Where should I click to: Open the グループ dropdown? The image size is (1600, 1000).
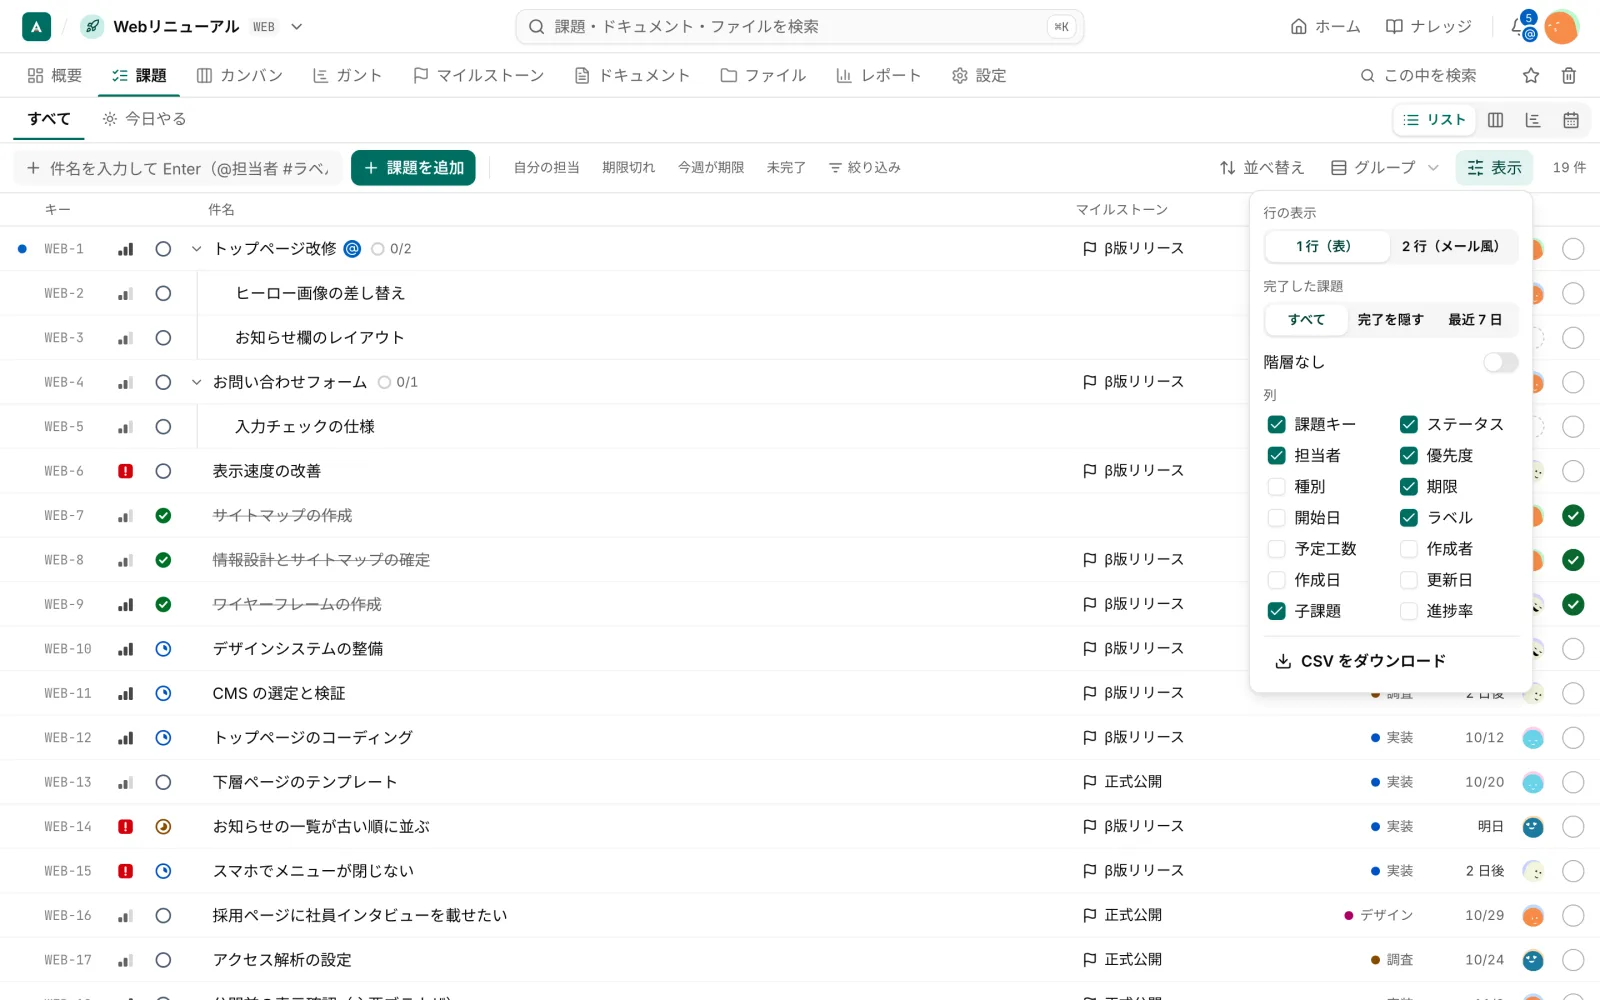(1384, 168)
